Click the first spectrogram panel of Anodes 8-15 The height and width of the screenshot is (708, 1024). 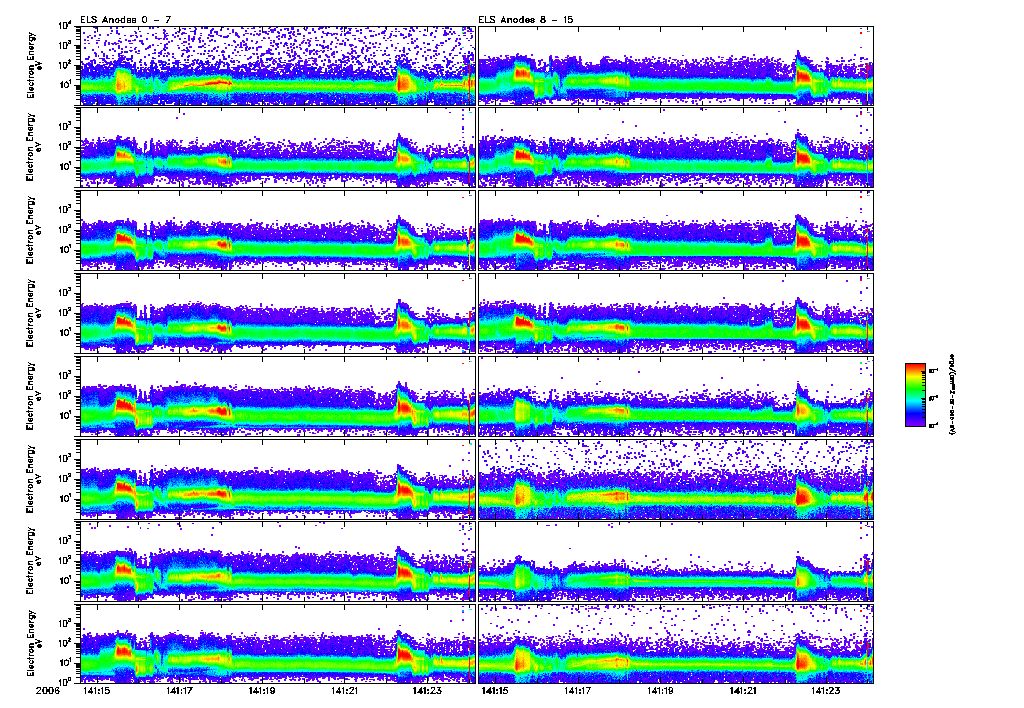(x=676, y=65)
